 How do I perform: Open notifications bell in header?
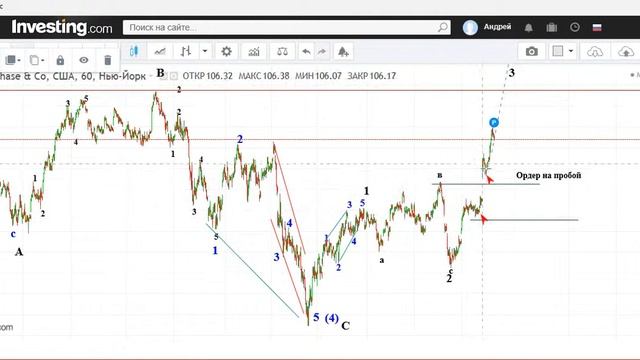[x=529, y=27]
